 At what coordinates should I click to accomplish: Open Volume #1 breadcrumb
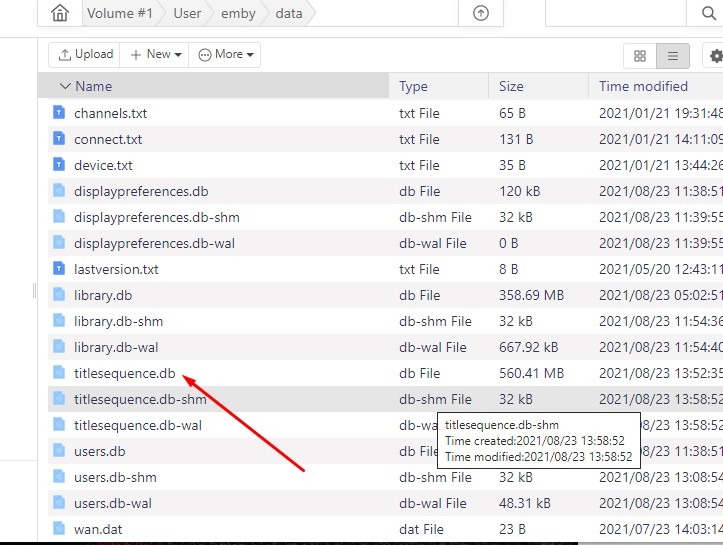(x=120, y=13)
